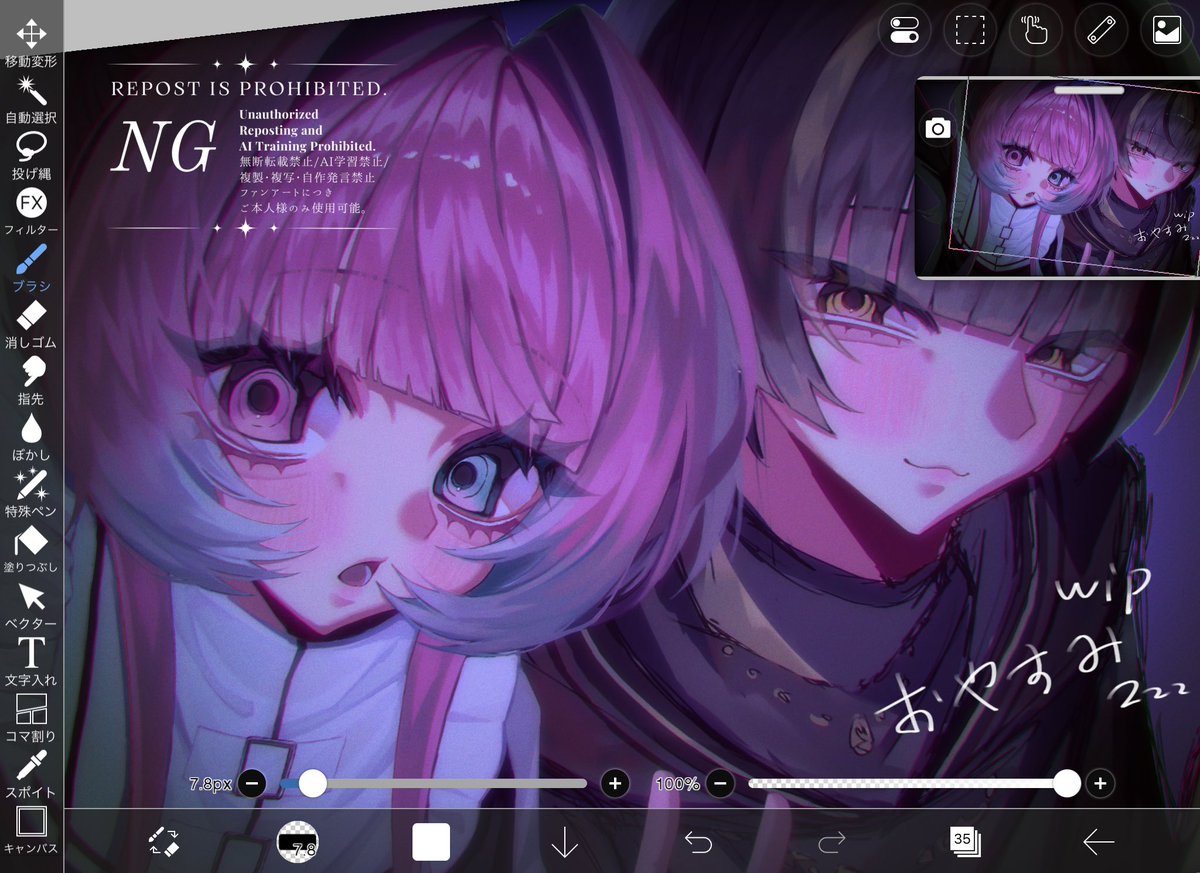This screenshot has width=1200, height=873.
Task: Open the brush settings via brush preview circle
Action: click(299, 843)
